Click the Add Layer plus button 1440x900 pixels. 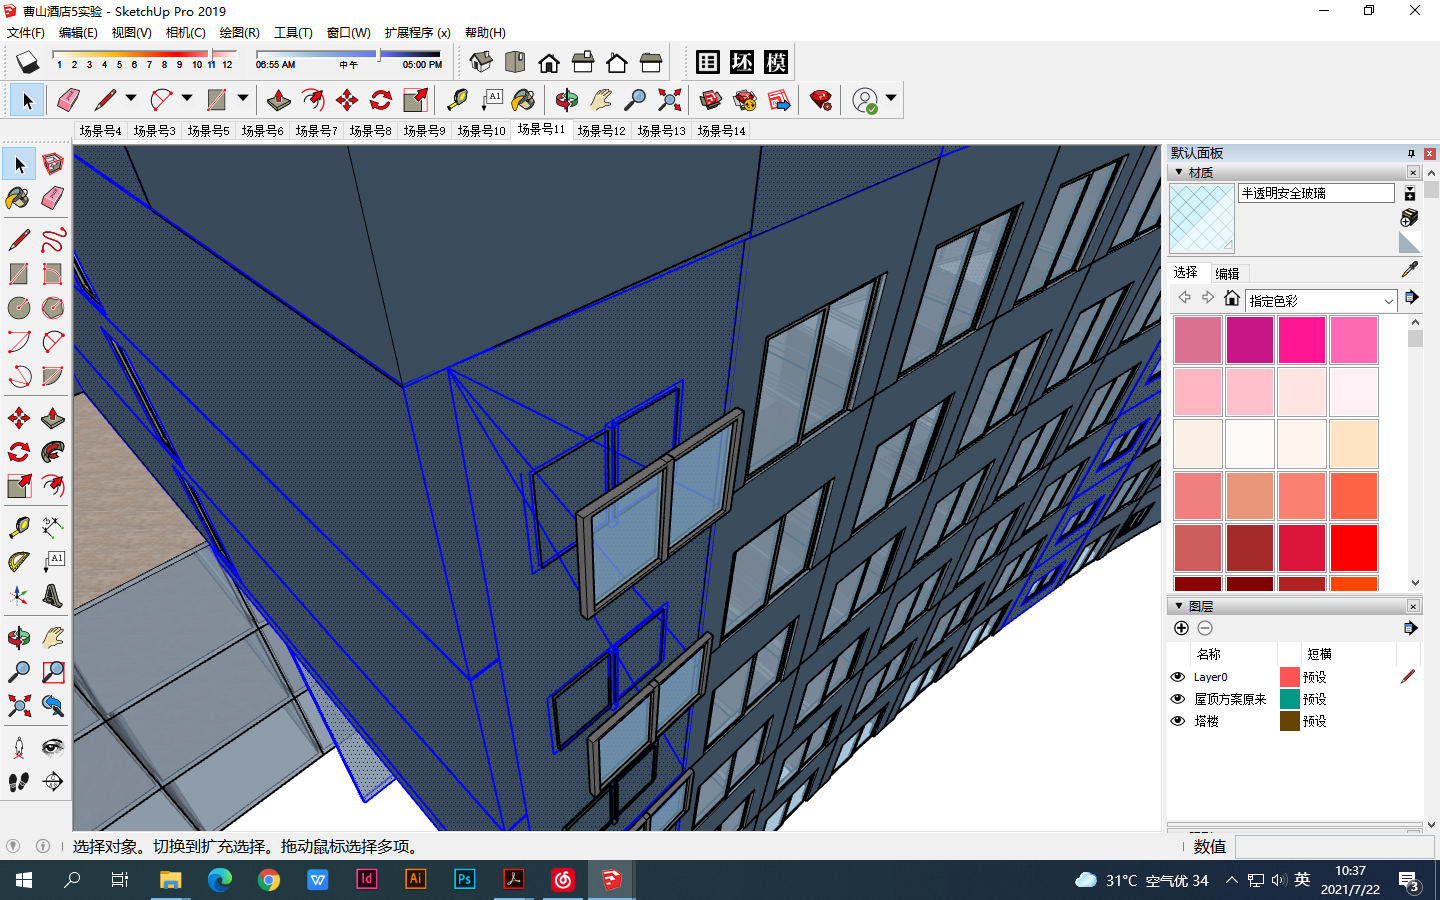[1181, 628]
